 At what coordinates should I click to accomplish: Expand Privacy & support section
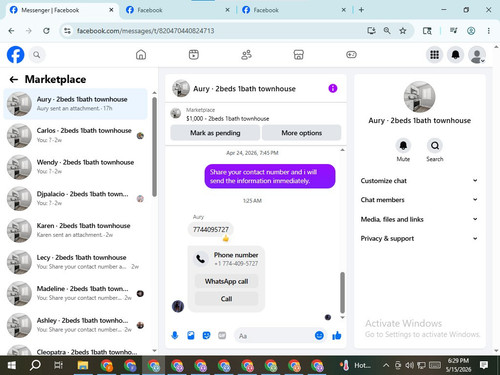(x=419, y=238)
